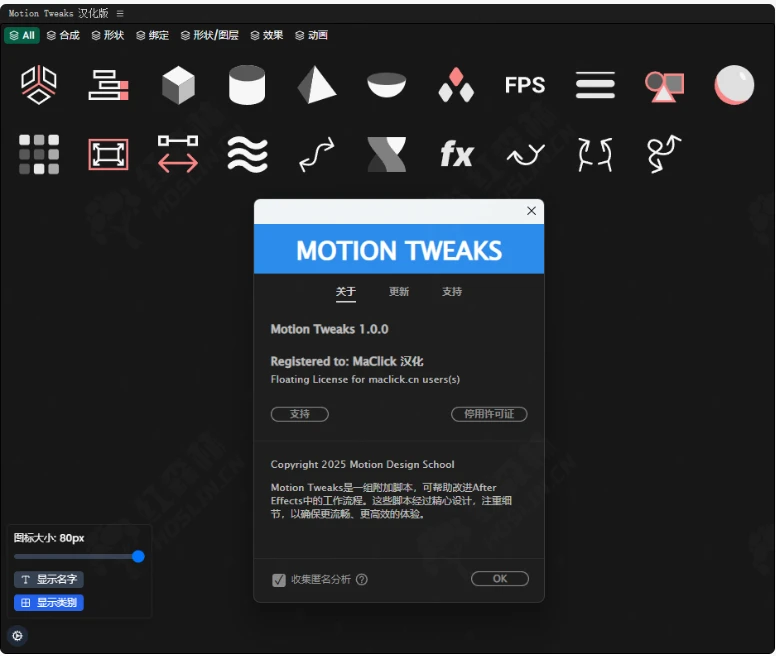This screenshot has height=656, width=776.
Task: Select the 合成 category filter
Action: [x=63, y=35]
